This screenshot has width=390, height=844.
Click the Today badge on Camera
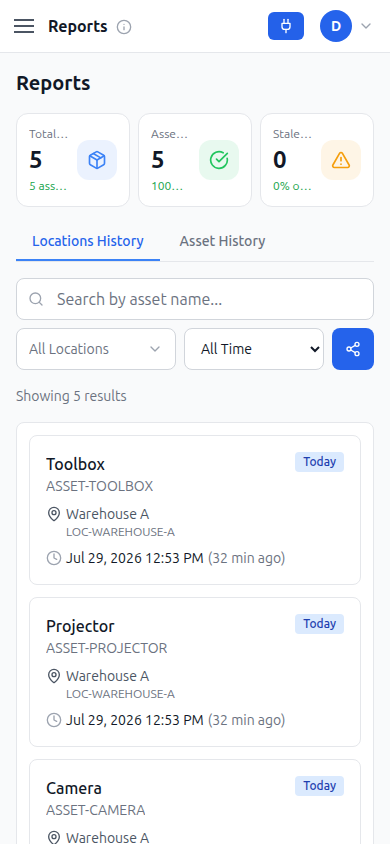click(320, 786)
